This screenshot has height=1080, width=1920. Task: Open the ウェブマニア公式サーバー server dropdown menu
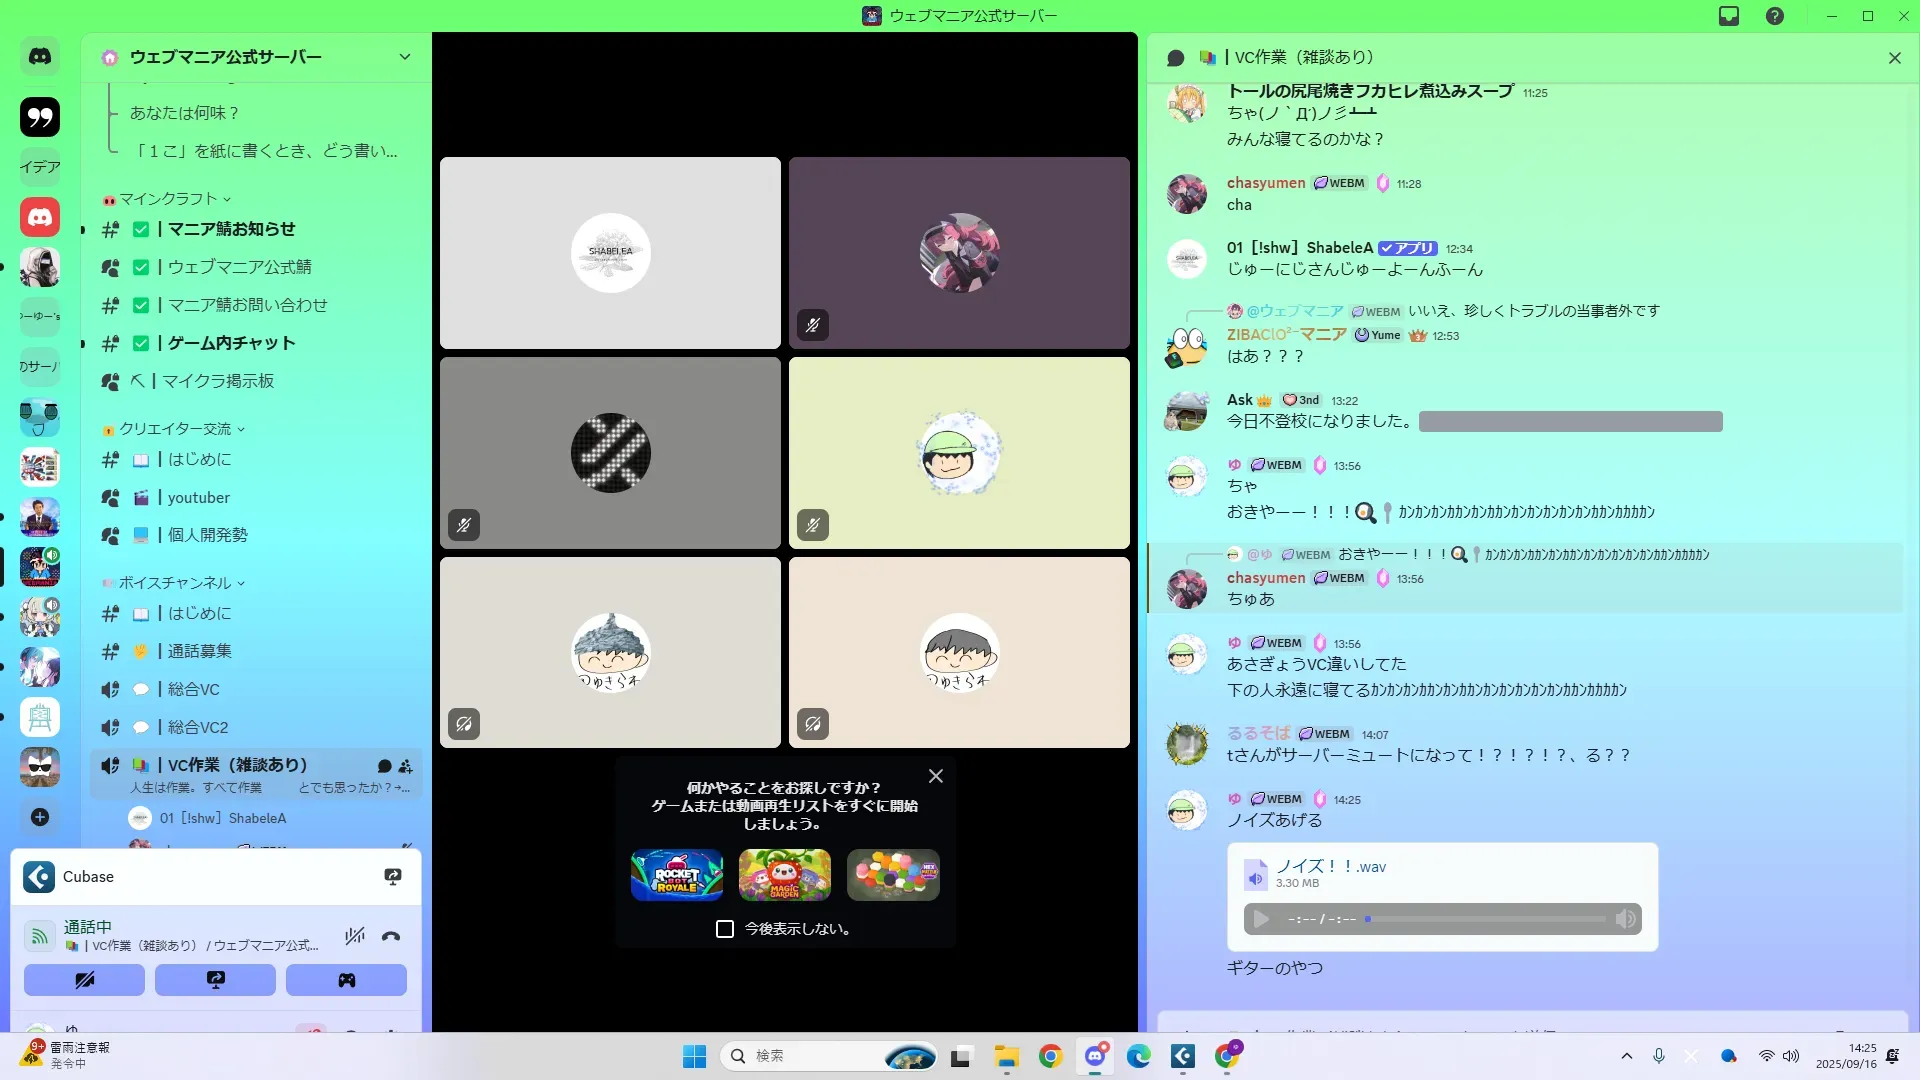tap(404, 57)
